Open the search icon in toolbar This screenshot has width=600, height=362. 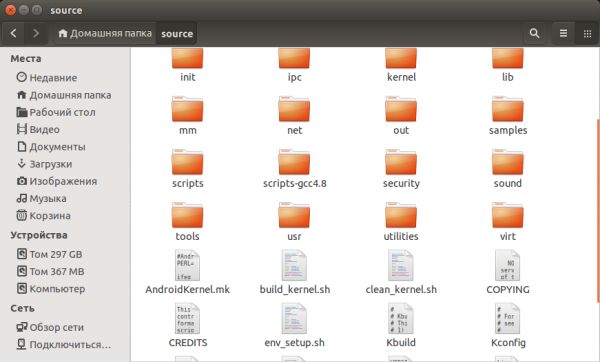(x=534, y=33)
